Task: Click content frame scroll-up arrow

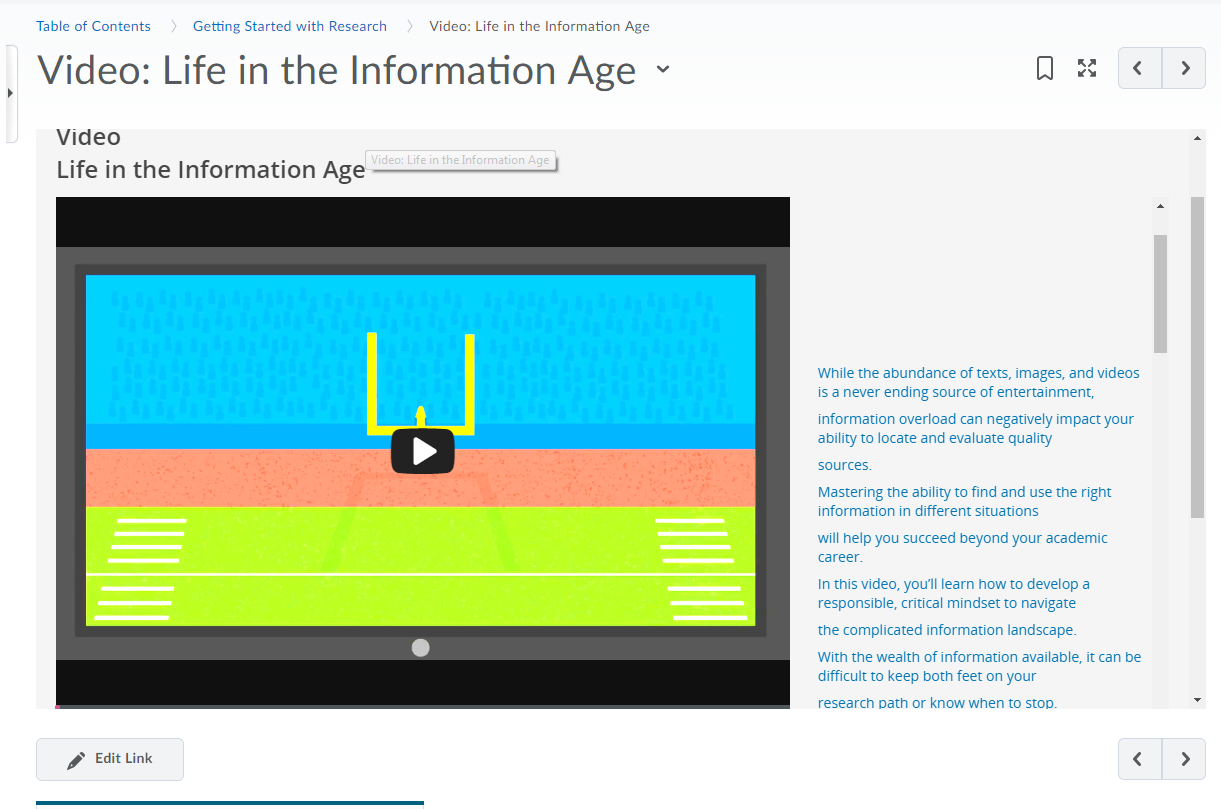Action: point(1197,138)
